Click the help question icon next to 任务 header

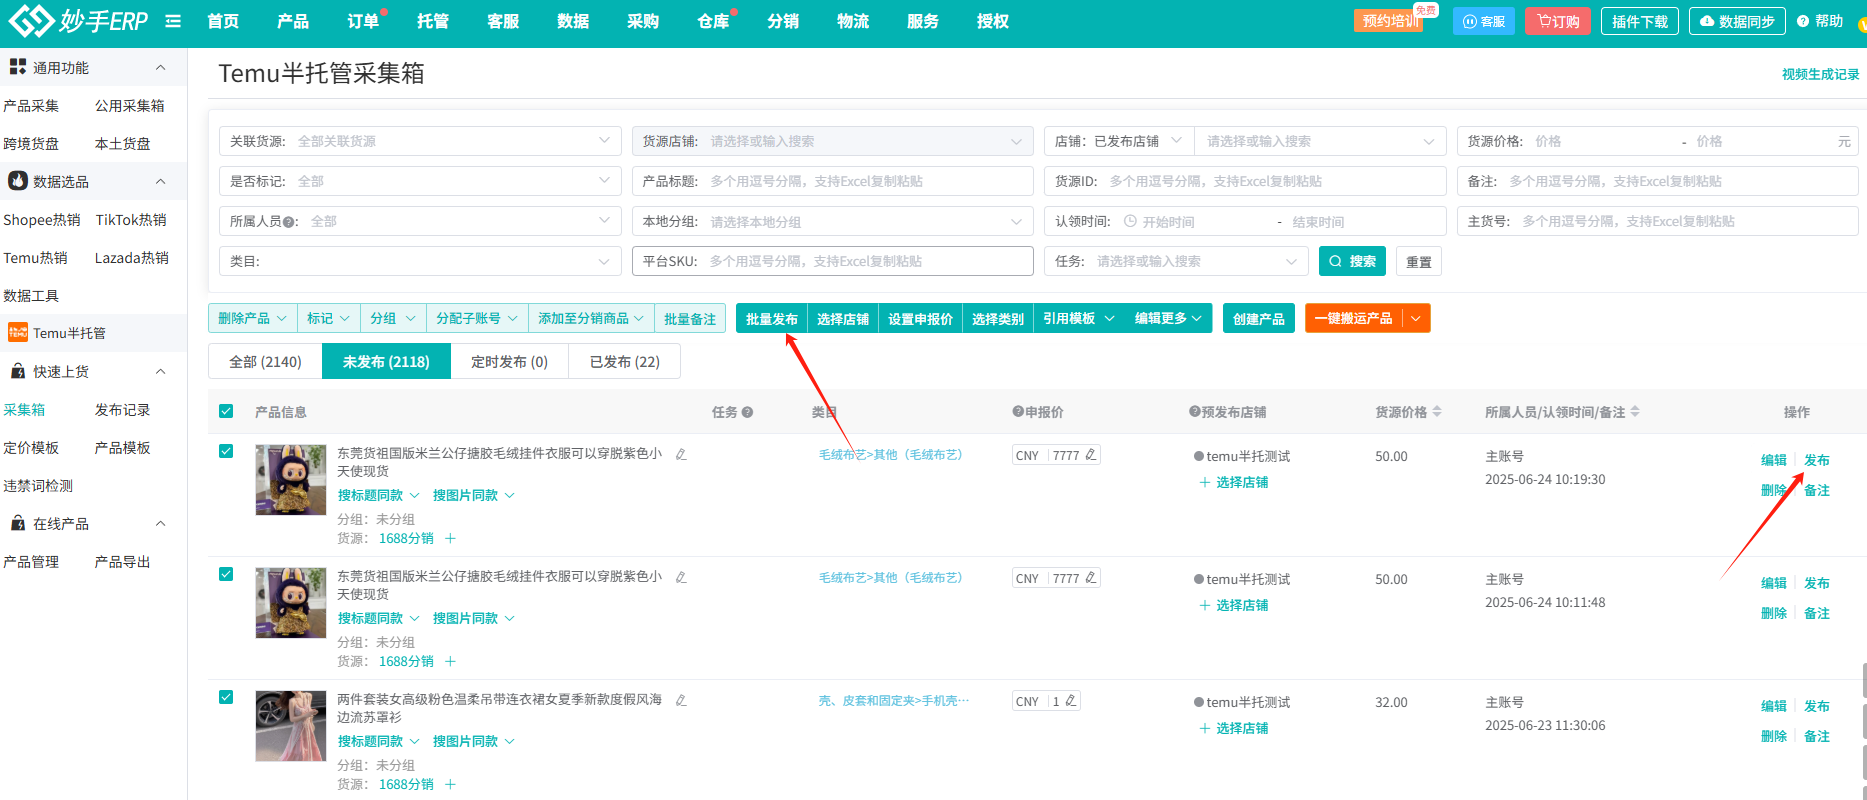click(x=747, y=412)
